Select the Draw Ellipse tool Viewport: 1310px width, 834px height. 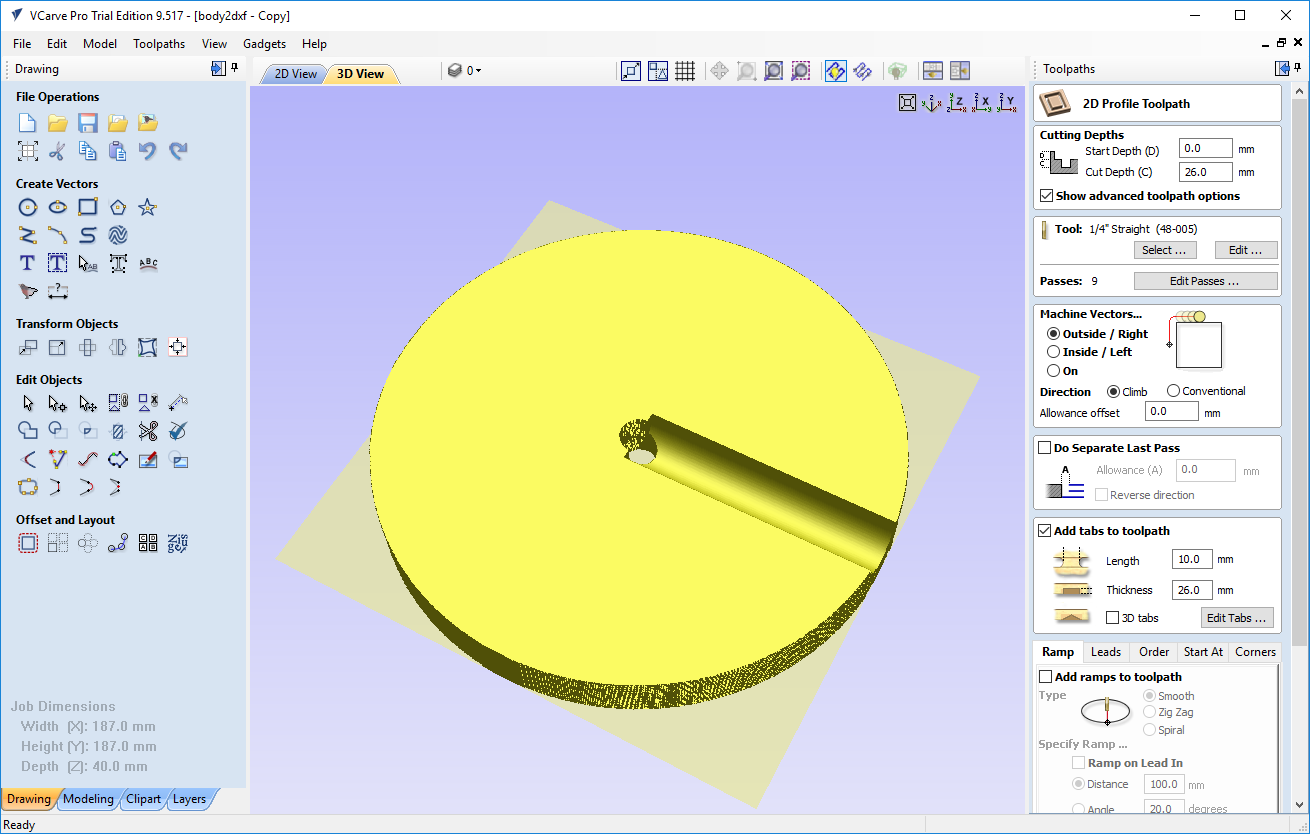(58, 207)
